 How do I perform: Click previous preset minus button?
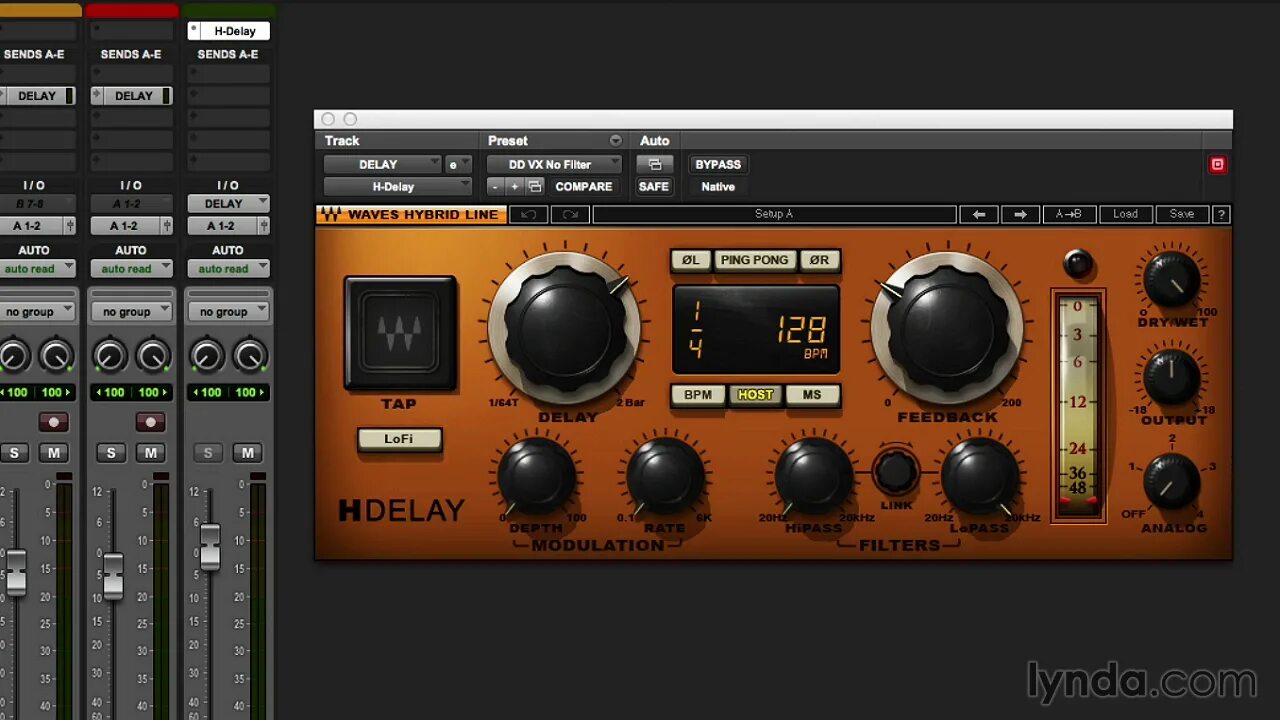point(495,187)
